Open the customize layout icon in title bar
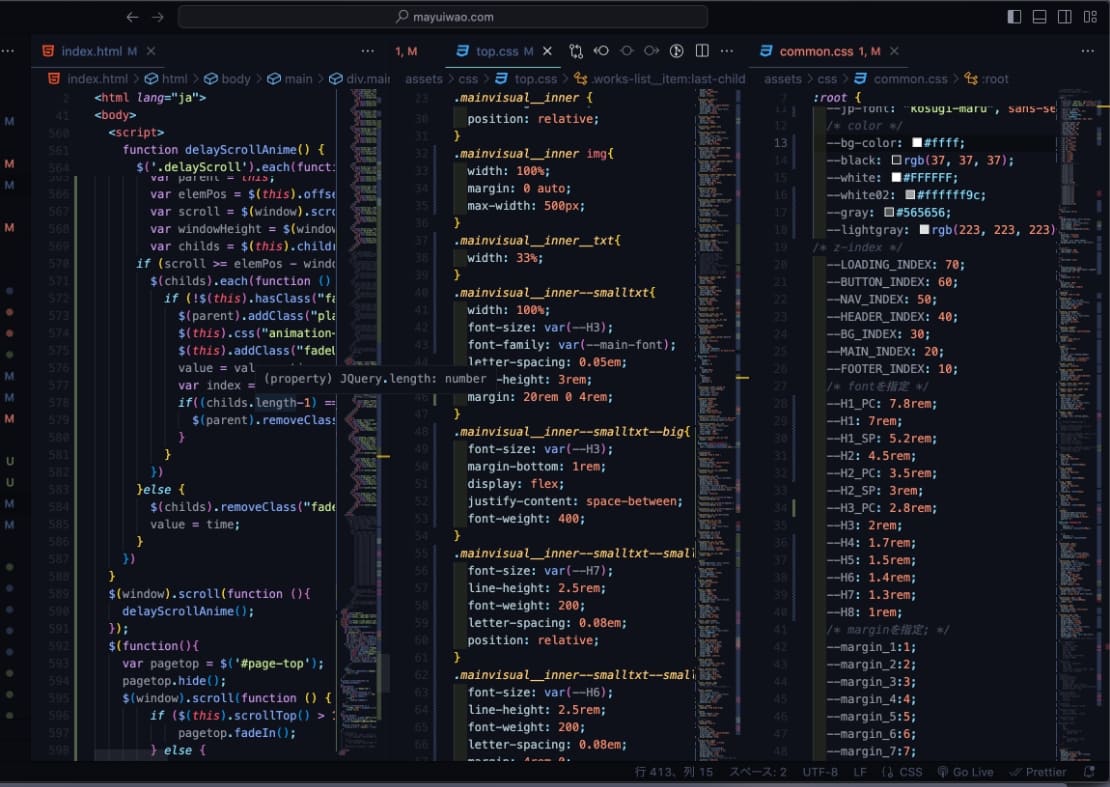The width and height of the screenshot is (1110, 787). pos(1091,17)
